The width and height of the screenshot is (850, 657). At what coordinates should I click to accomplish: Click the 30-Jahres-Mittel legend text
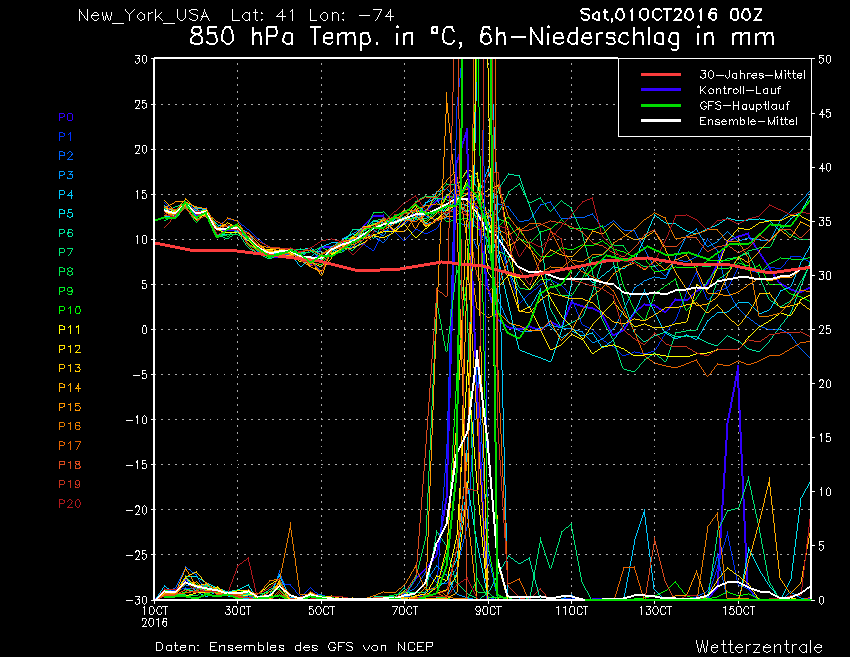(x=752, y=75)
